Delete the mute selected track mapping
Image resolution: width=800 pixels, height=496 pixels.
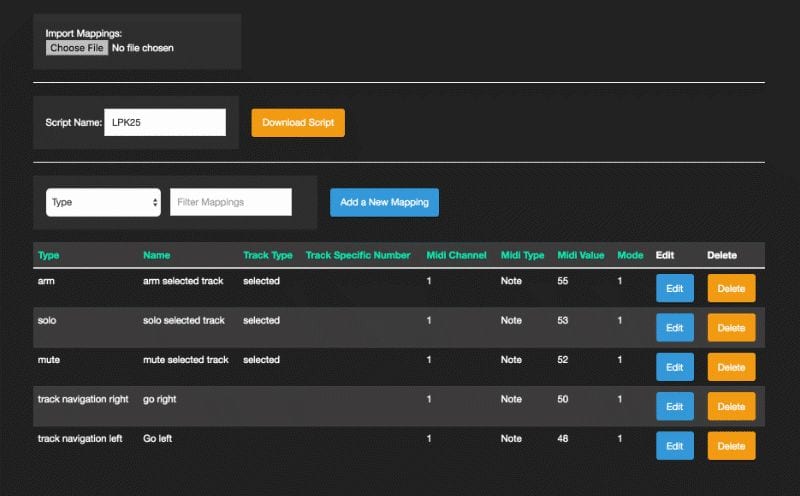(x=731, y=367)
